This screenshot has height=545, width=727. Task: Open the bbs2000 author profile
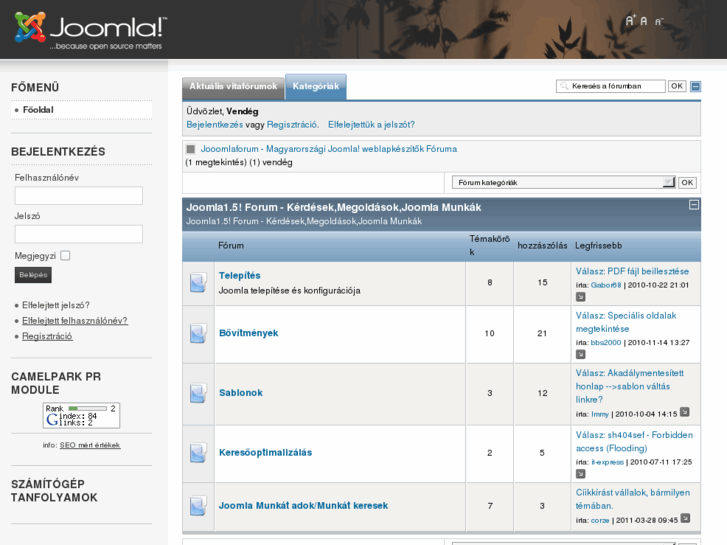coord(606,343)
